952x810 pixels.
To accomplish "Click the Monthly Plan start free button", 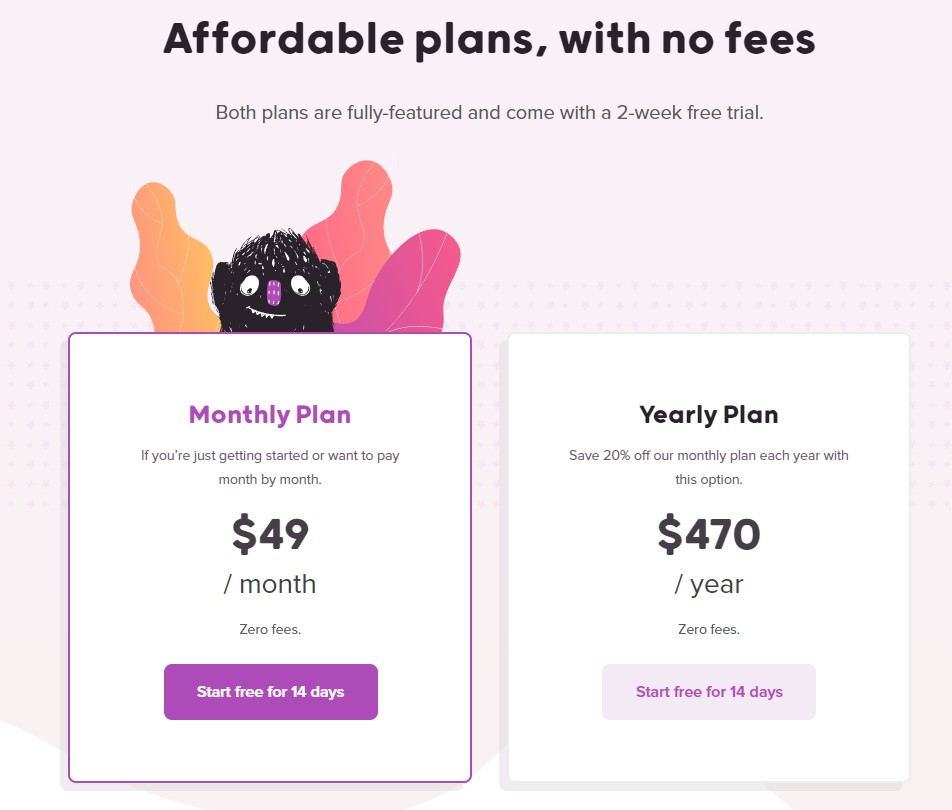I will coord(271,692).
